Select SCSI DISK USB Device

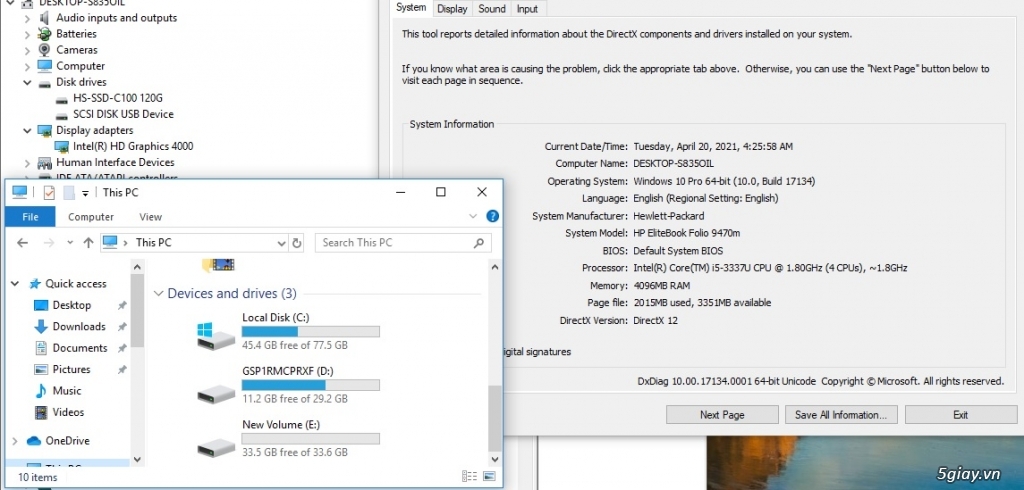[x=123, y=114]
